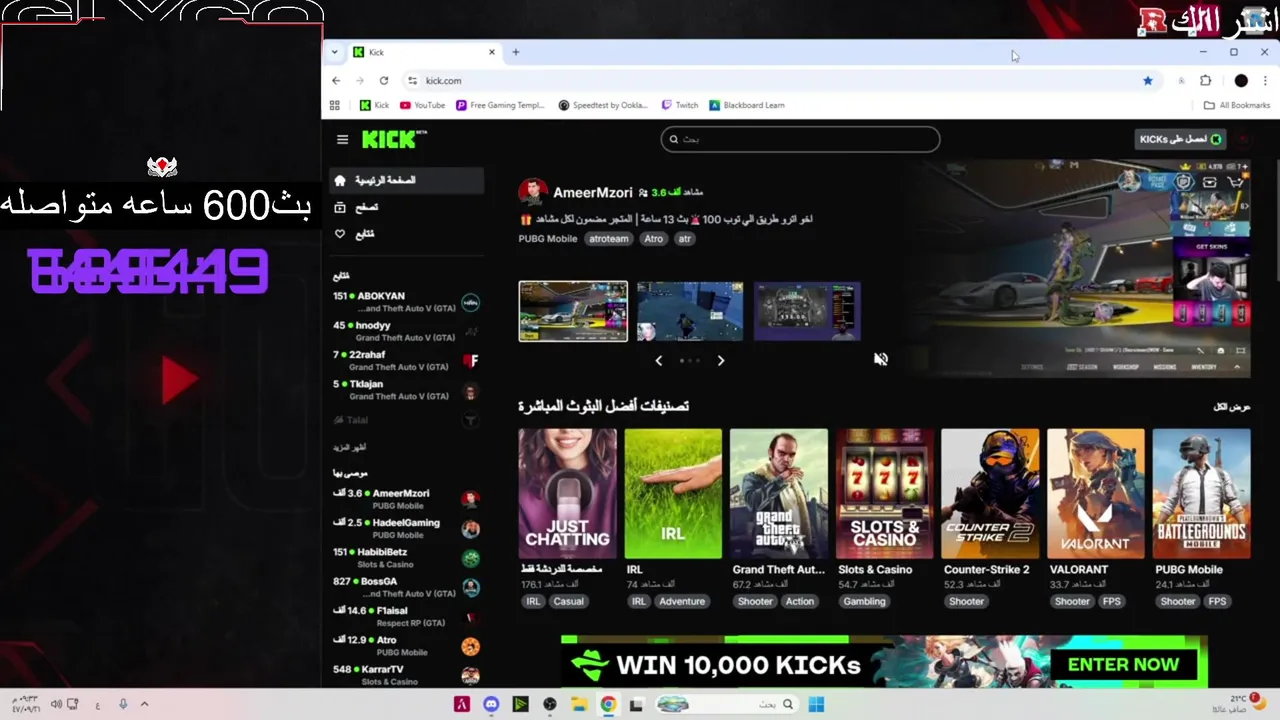1280x720 pixels.
Task: Open File Explorer from the taskbar
Action: click(x=579, y=704)
